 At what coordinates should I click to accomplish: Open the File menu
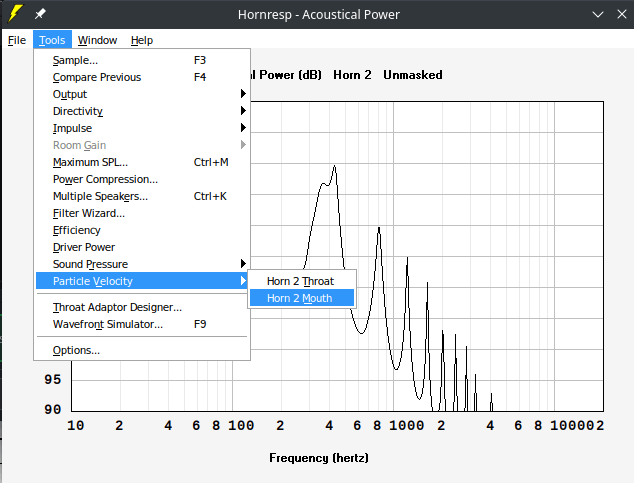[x=17, y=40]
